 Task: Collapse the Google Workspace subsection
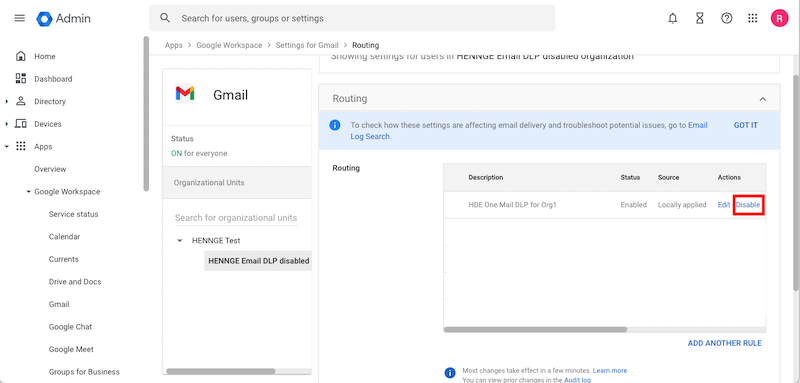29,192
